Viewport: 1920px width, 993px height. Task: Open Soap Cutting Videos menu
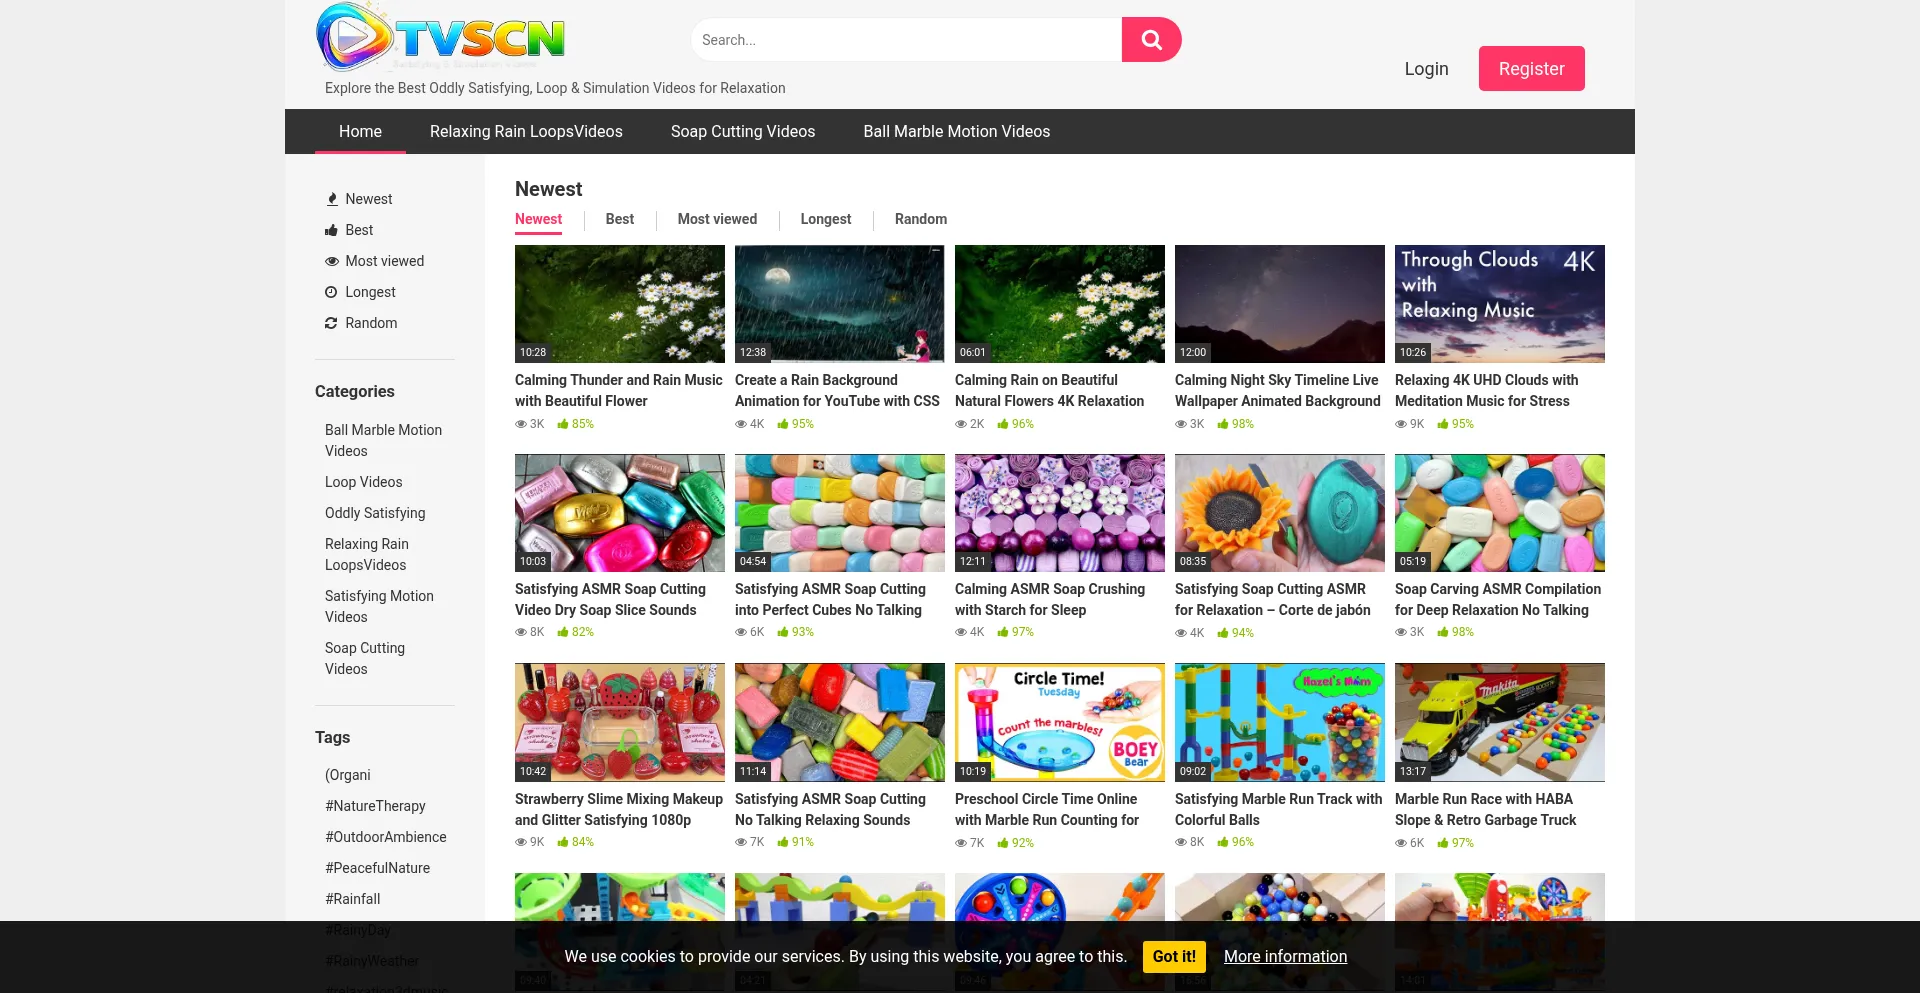pyautogui.click(x=743, y=131)
